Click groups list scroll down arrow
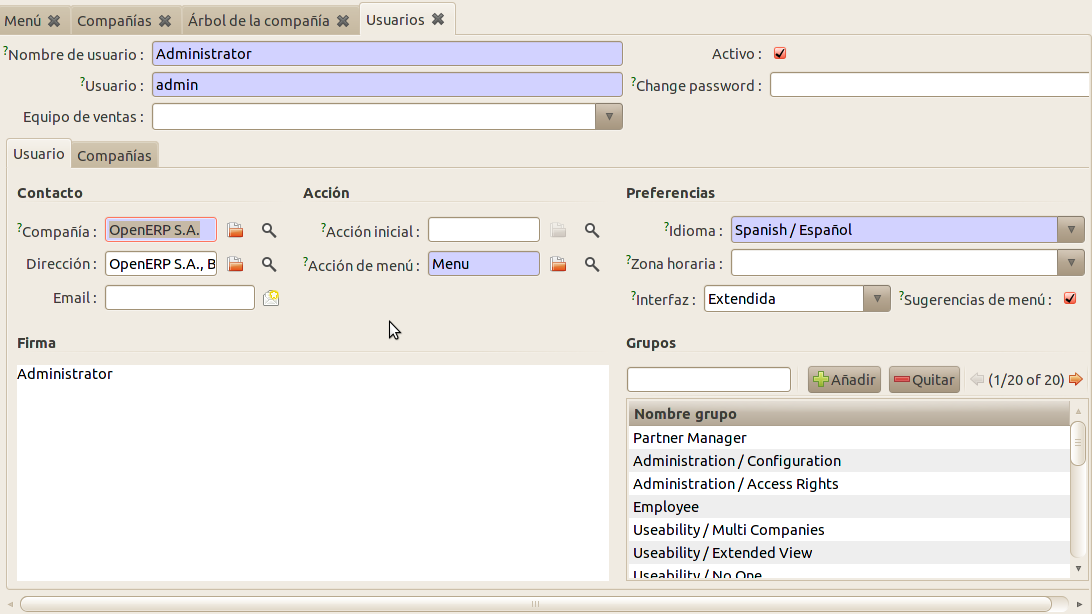 [1078, 569]
